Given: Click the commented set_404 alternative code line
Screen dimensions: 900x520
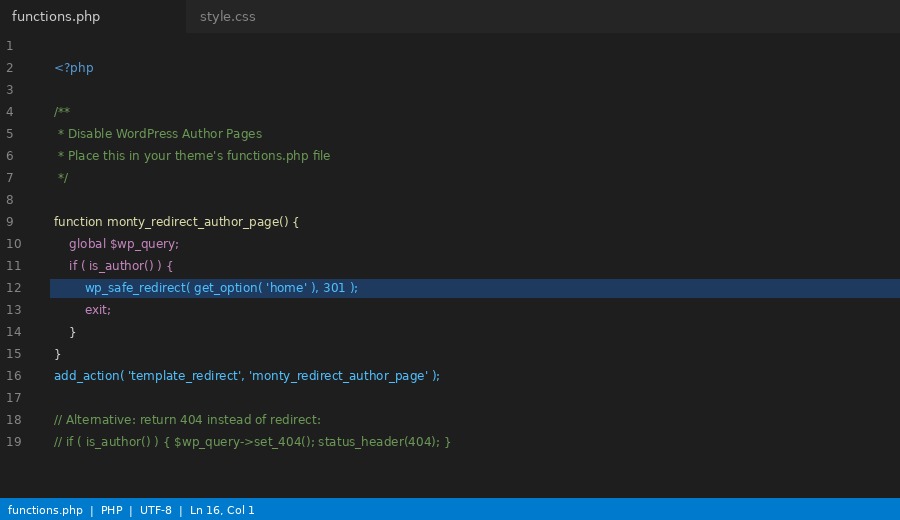Looking at the screenshot, I should (252, 442).
